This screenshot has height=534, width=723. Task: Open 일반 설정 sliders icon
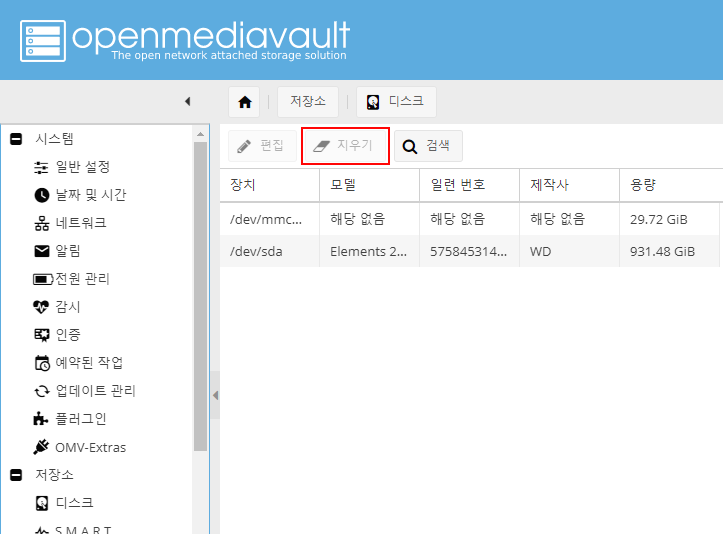tap(41, 167)
